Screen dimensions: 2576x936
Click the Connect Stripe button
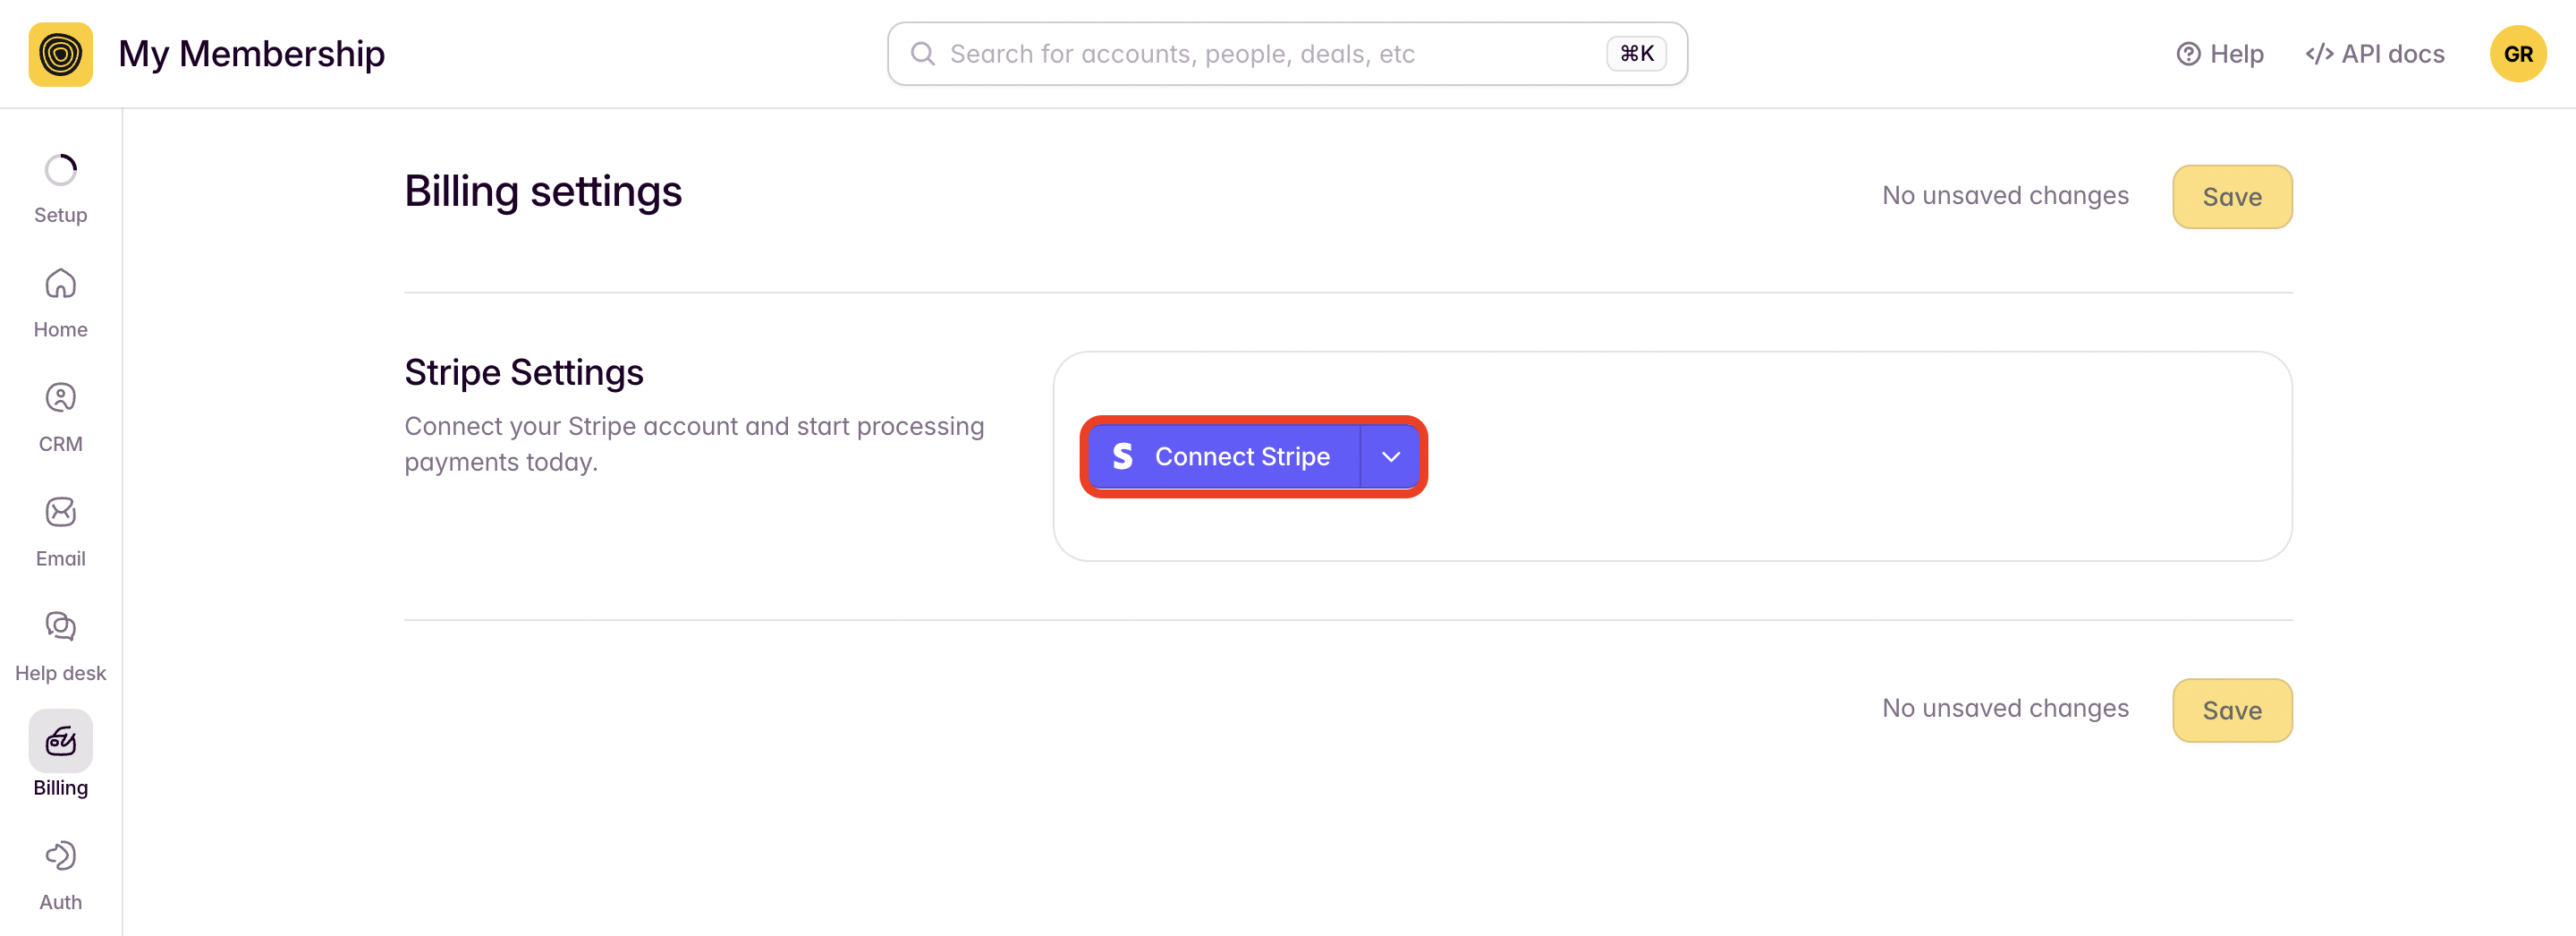point(1224,457)
